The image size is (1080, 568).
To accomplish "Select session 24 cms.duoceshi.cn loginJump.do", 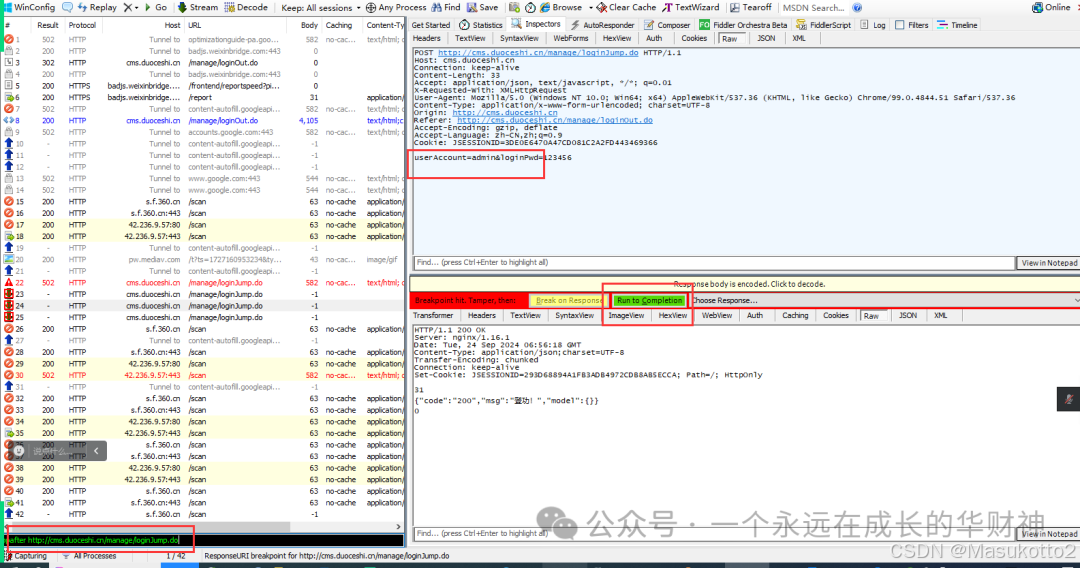I will coord(203,306).
